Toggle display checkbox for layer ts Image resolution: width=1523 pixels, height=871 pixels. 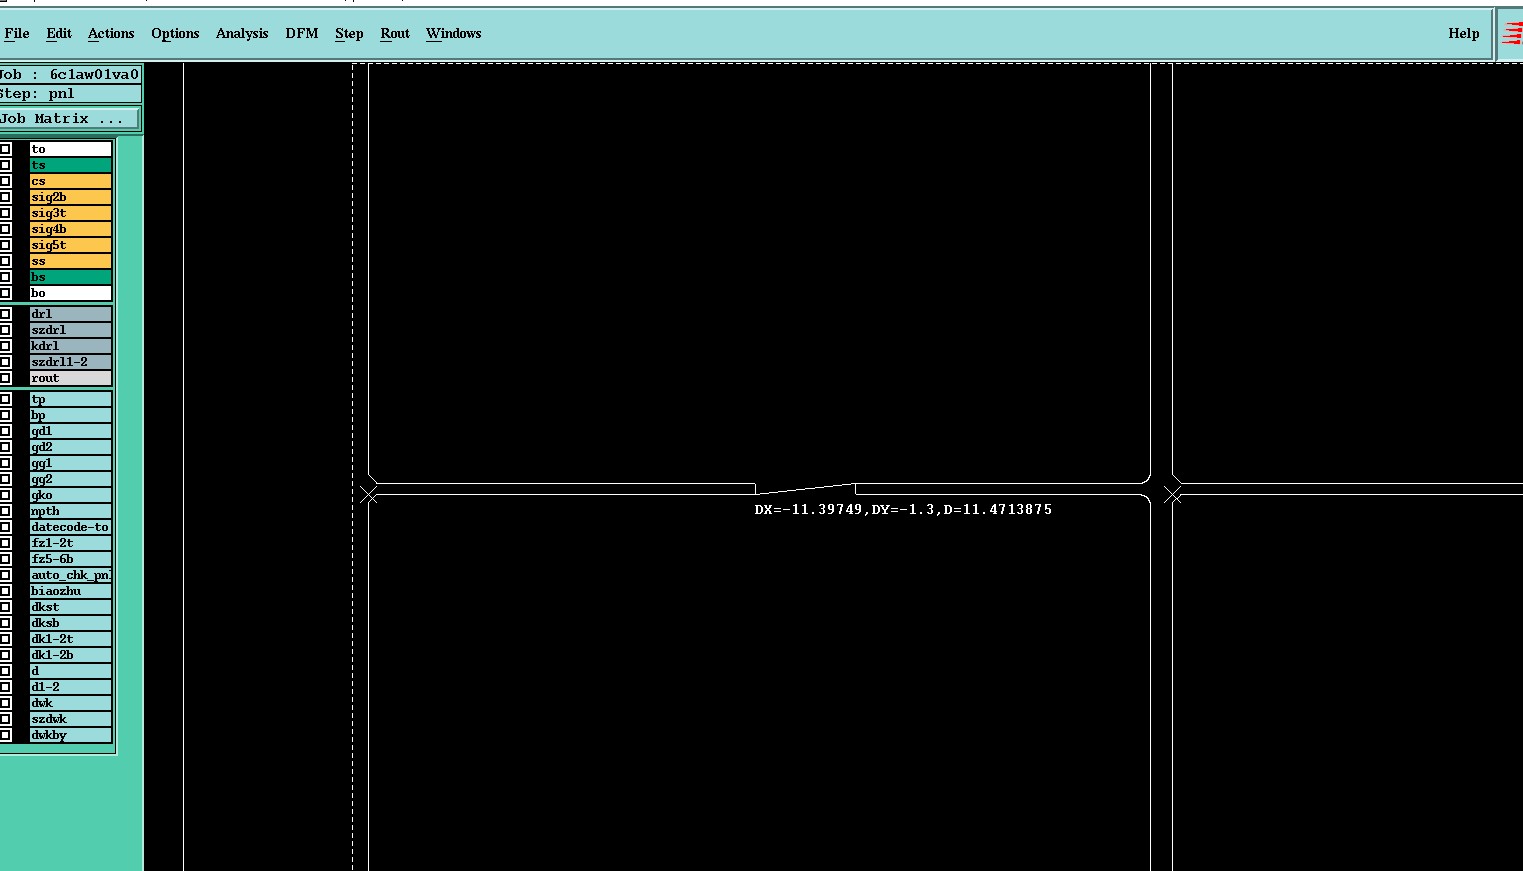[6, 165]
